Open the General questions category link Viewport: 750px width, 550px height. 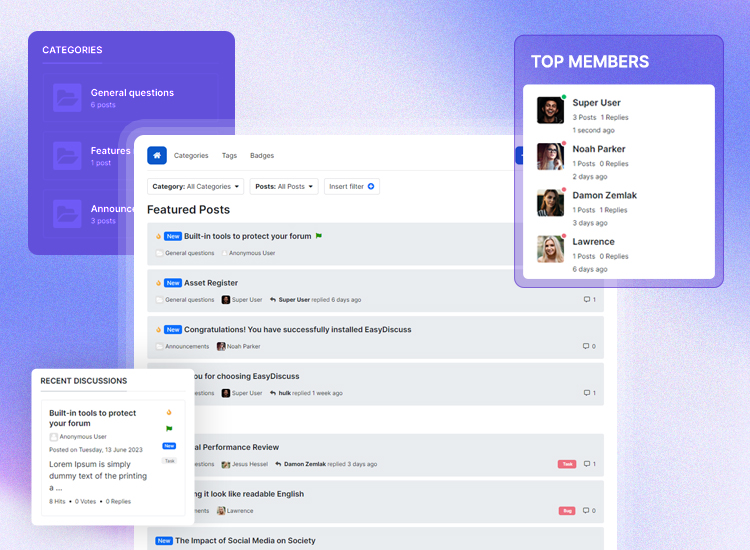click(132, 93)
